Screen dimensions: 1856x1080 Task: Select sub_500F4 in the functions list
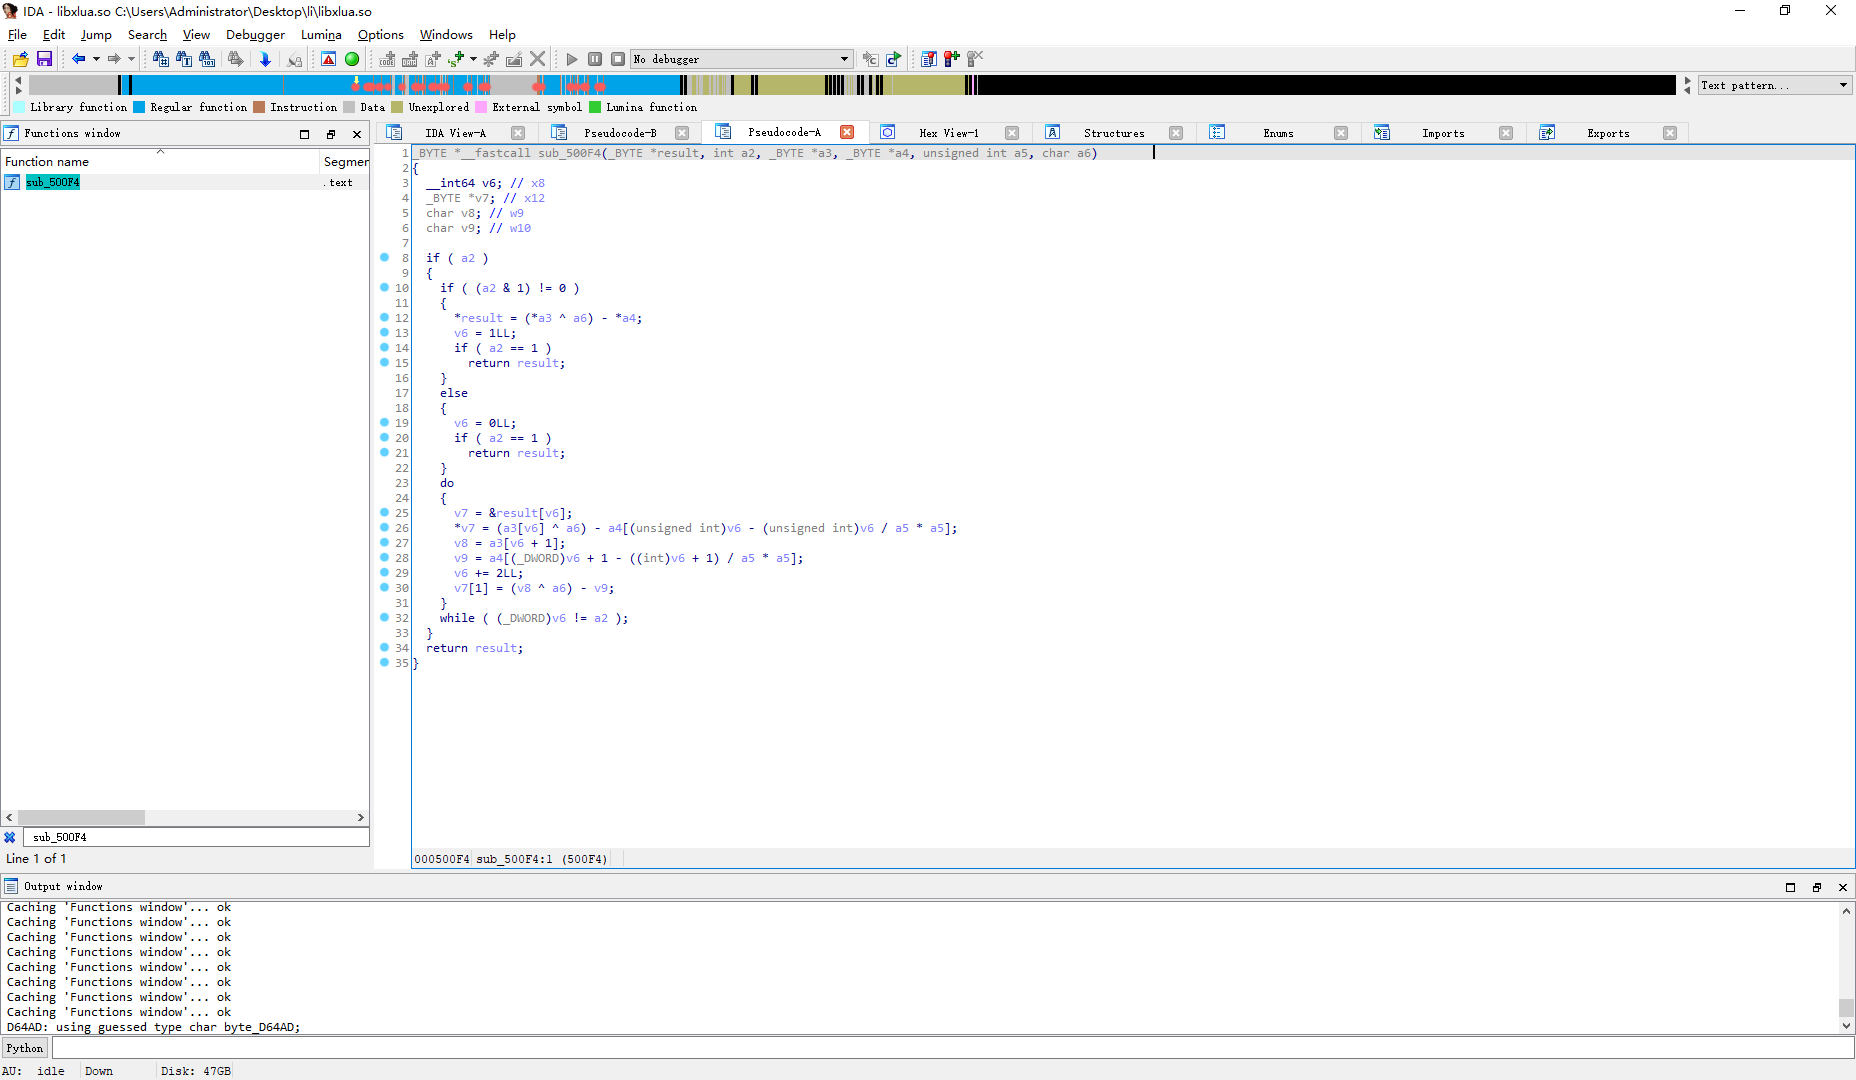pyautogui.click(x=52, y=182)
